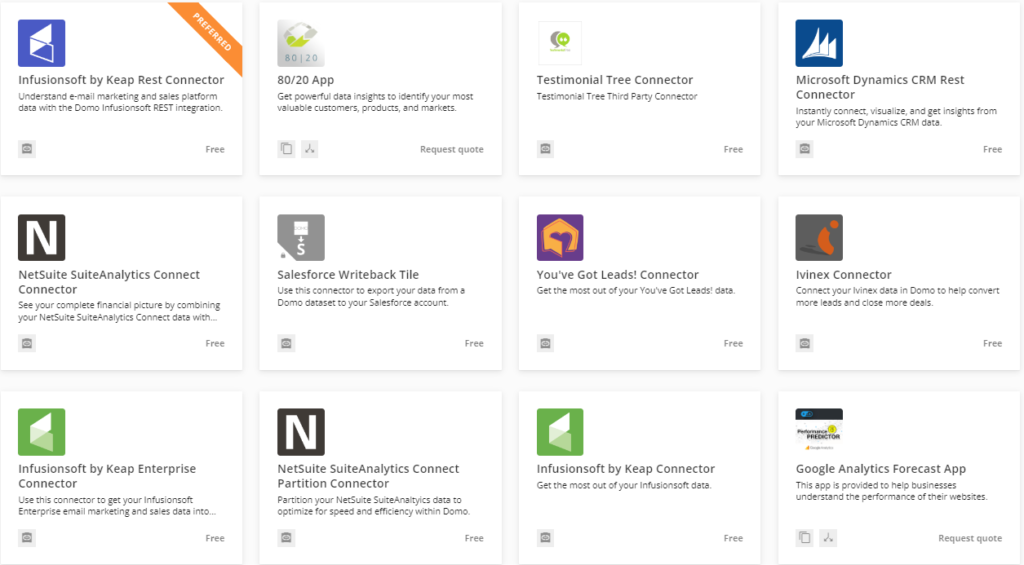The width and height of the screenshot is (1024, 565).
Task: Click the card type icon under 80/20 App
Action: [x=286, y=149]
